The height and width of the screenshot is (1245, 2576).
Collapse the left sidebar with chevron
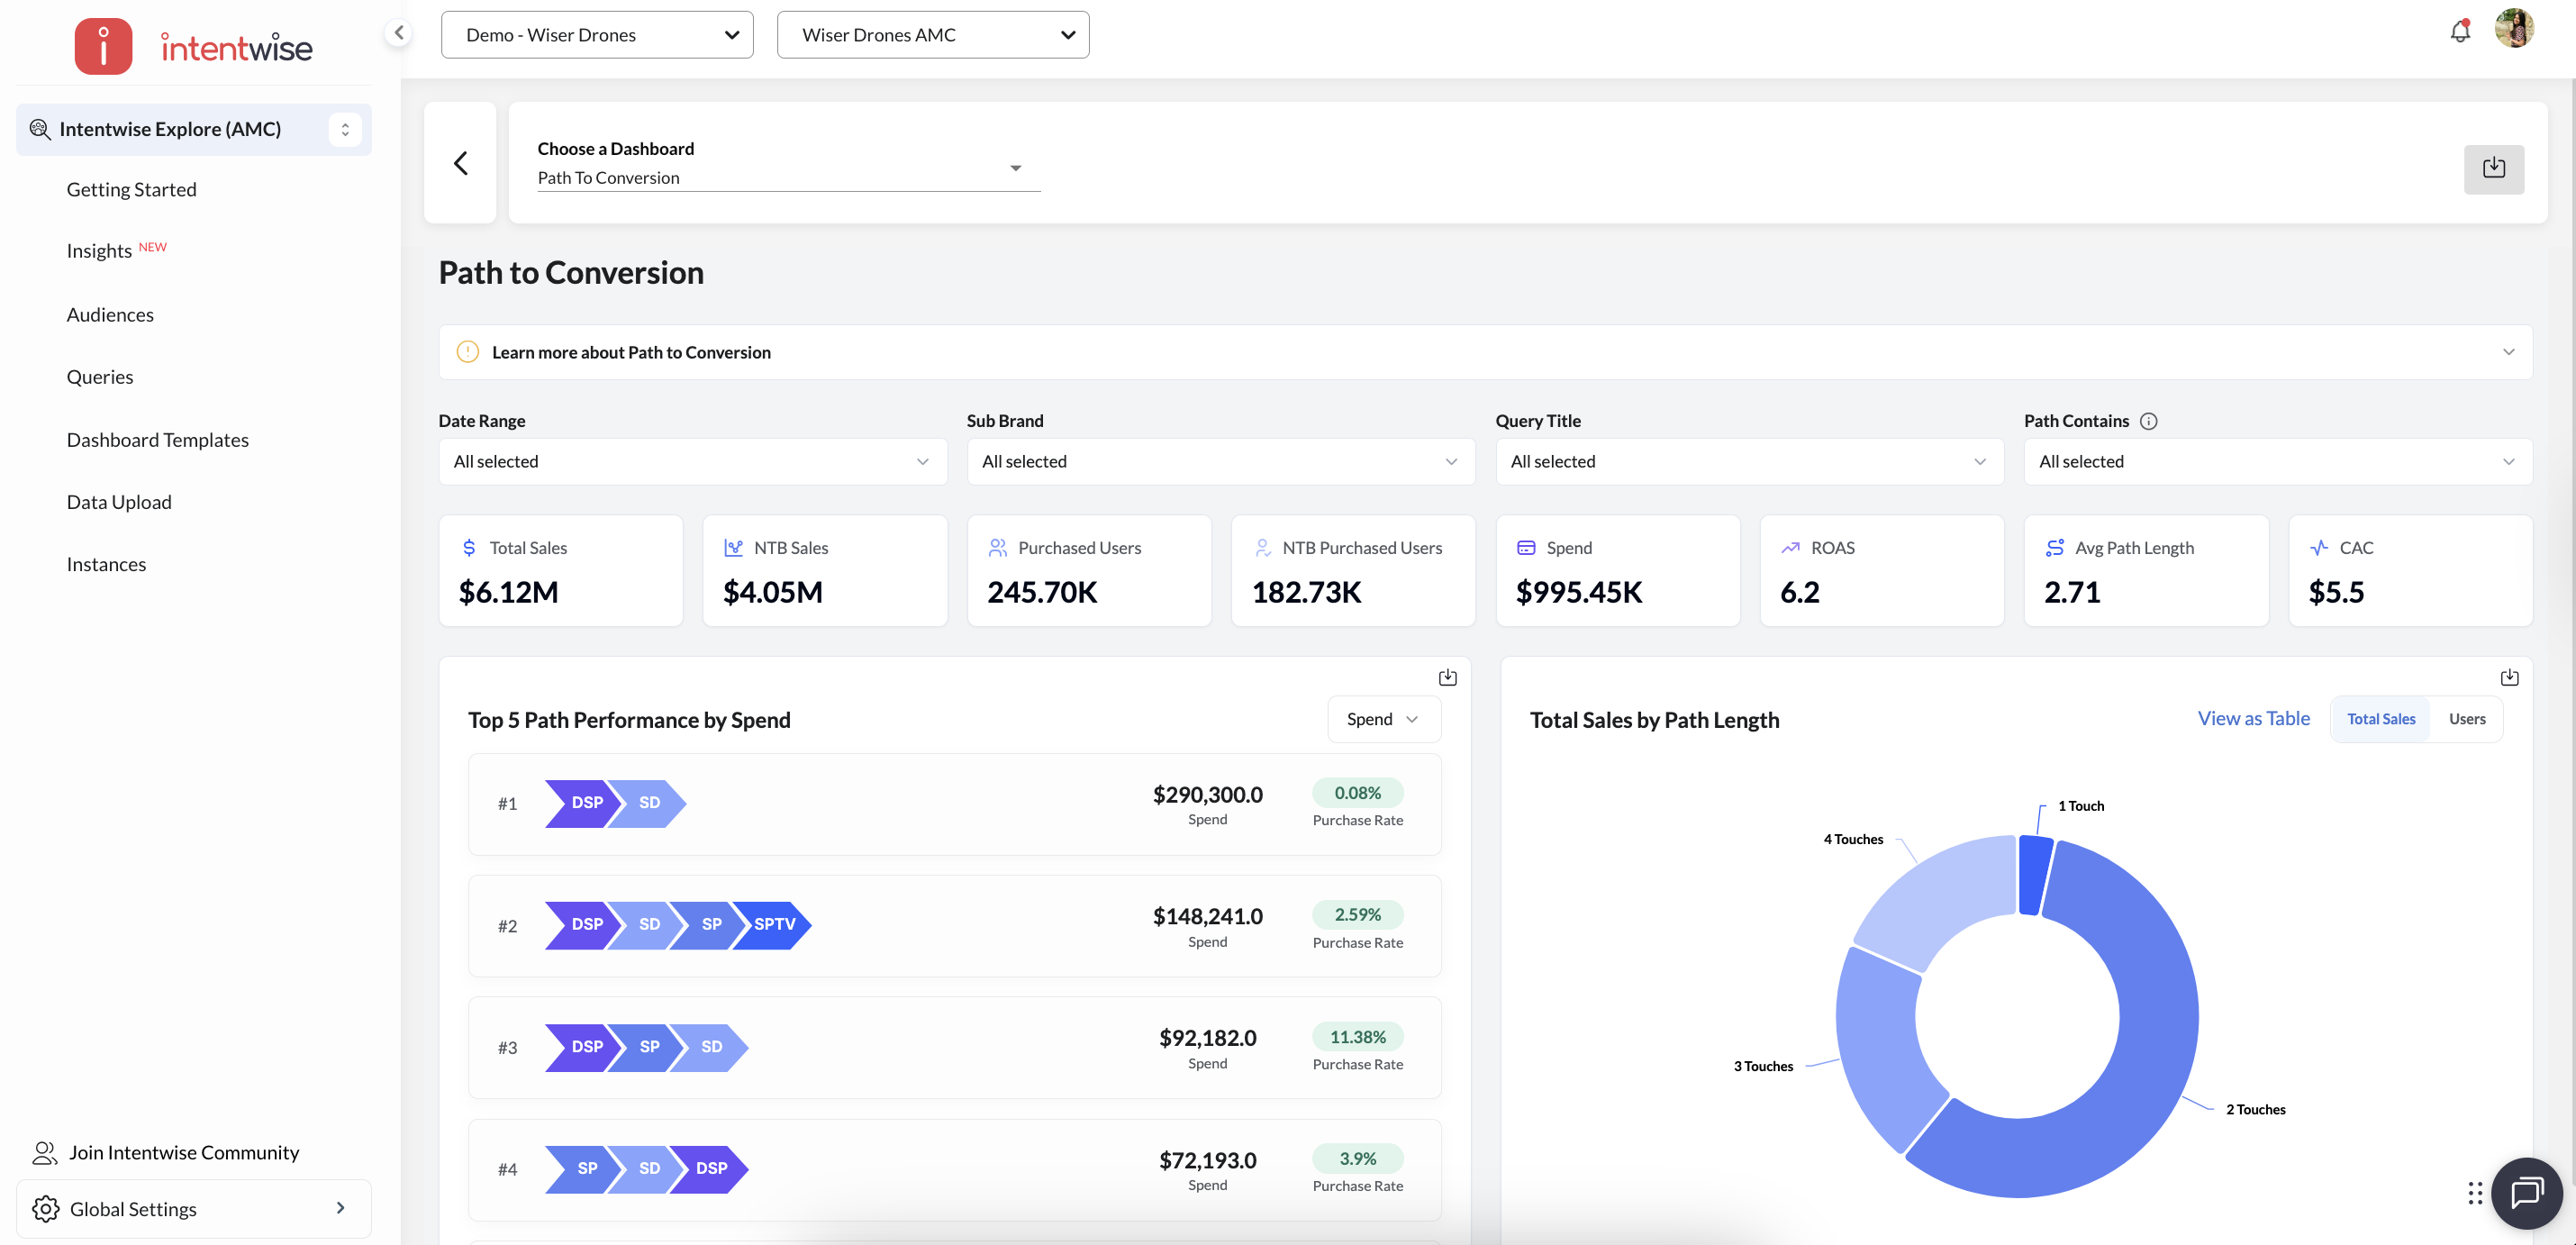tap(398, 32)
